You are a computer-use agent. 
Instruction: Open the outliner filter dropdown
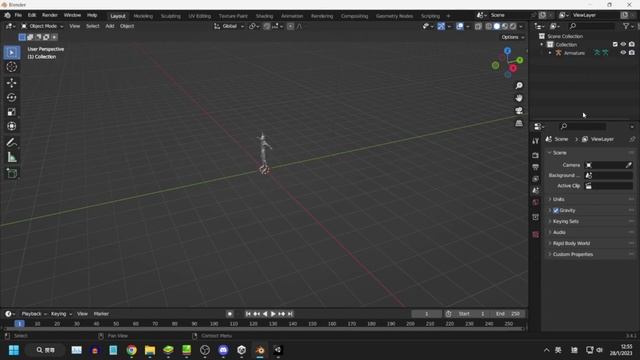coord(628,26)
